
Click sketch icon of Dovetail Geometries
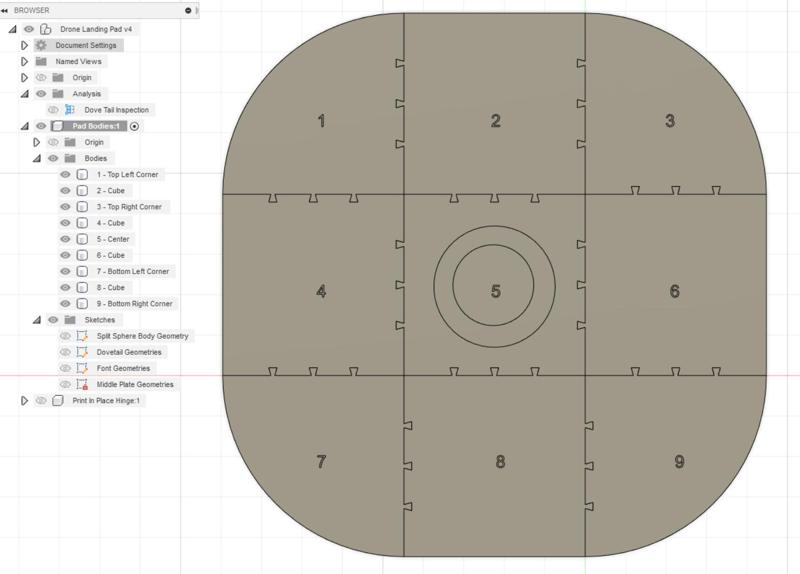82,352
